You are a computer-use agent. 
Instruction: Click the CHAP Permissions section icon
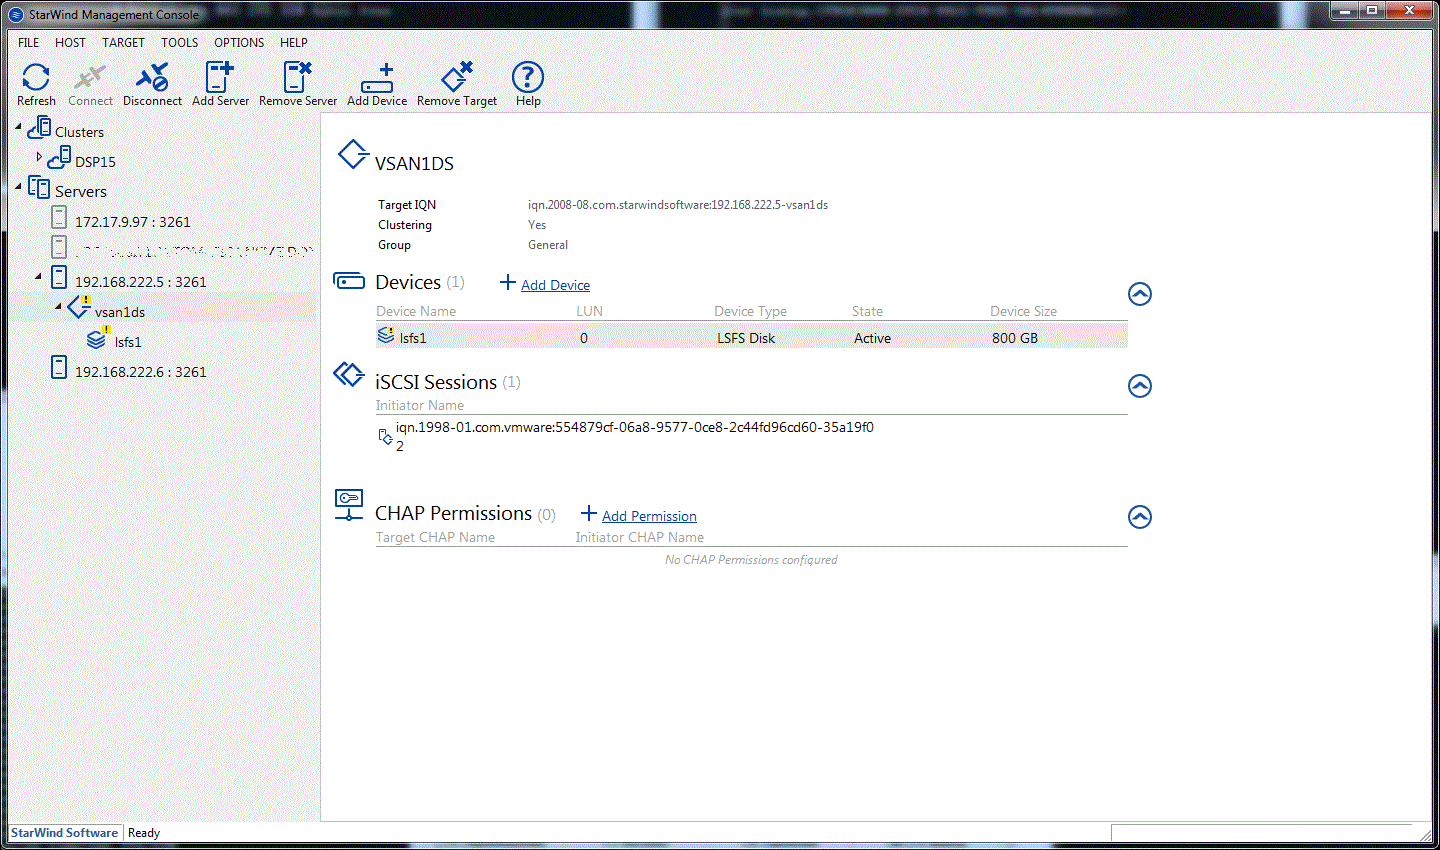(x=349, y=505)
